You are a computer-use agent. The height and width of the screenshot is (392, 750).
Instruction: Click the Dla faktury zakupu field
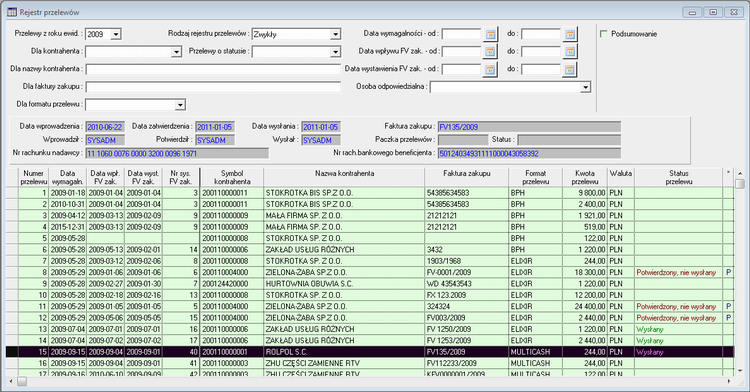[213, 87]
